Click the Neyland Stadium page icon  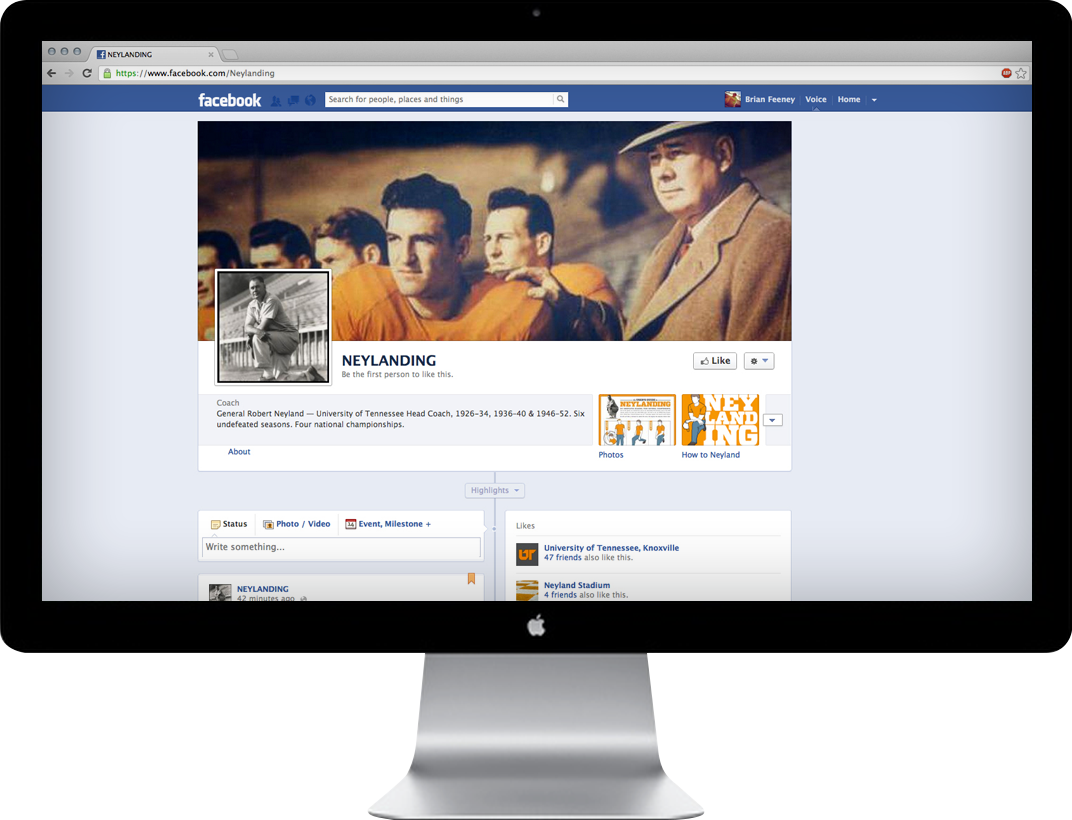527,591
